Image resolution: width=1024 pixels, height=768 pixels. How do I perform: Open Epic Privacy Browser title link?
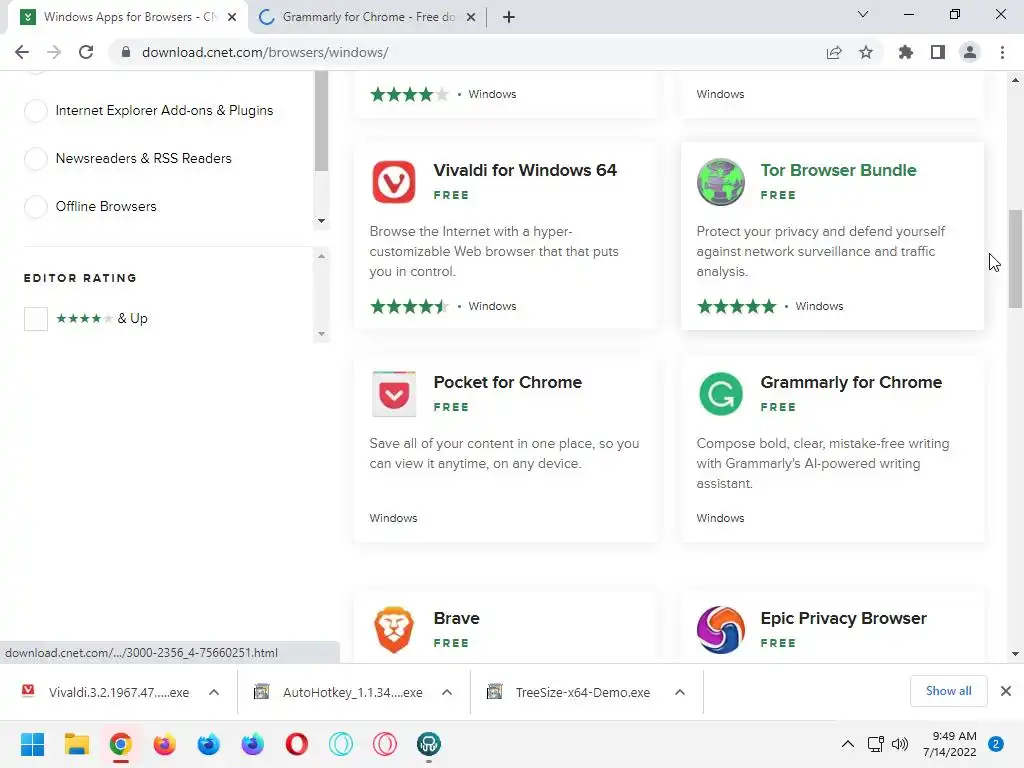coord(844,618)
